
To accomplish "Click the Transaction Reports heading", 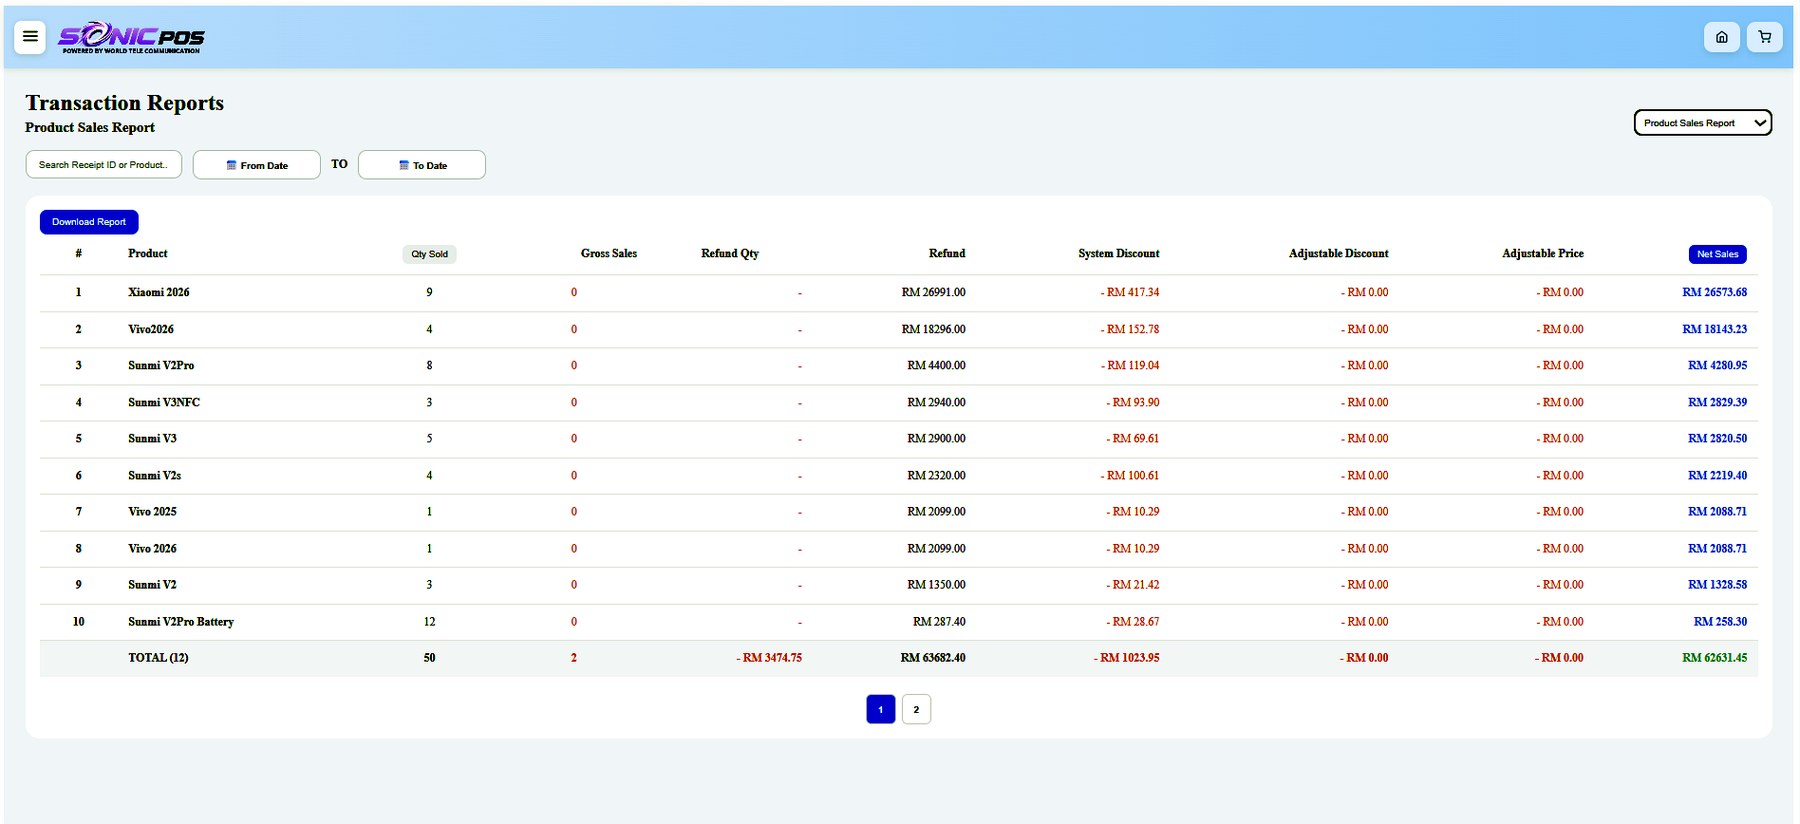I will pyautogui.click(x=124, y=103).
